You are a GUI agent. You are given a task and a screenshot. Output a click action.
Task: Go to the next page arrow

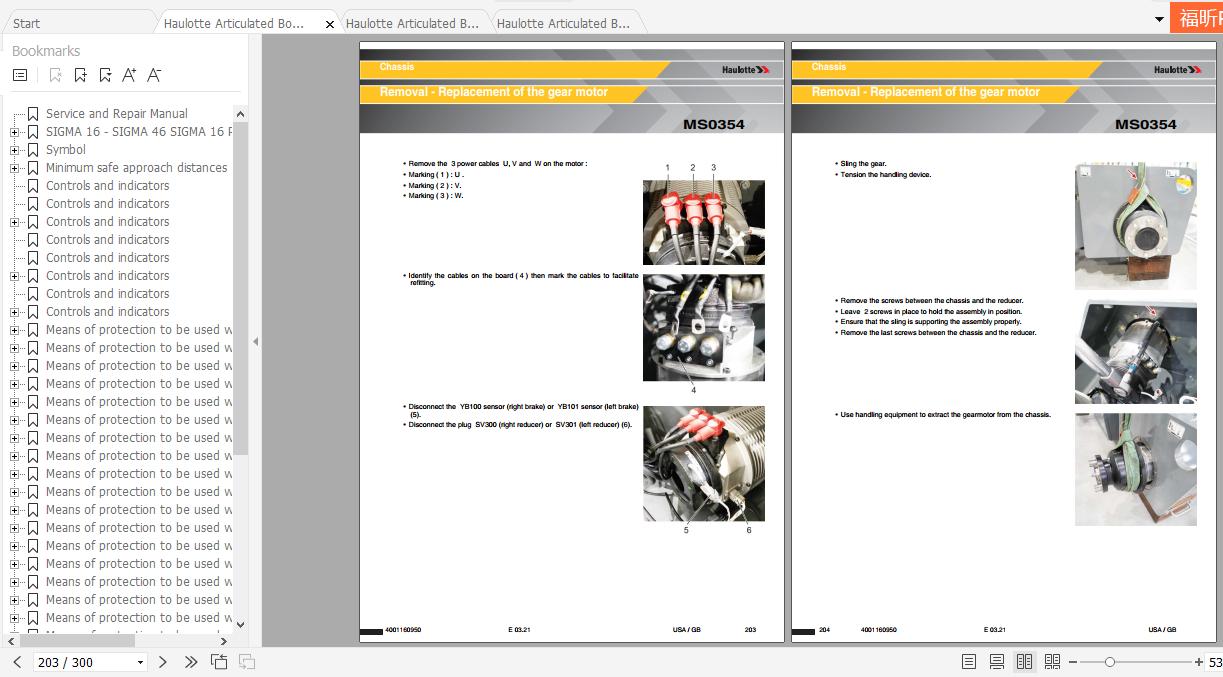pos(163,662)
